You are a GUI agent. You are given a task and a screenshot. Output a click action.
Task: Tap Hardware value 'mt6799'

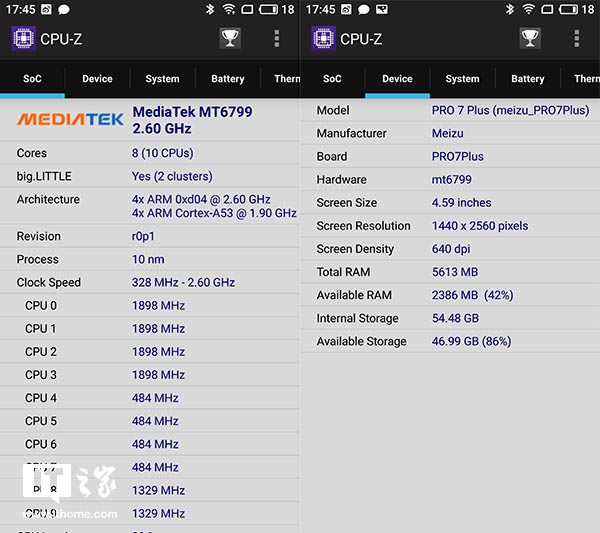[452, 179]
